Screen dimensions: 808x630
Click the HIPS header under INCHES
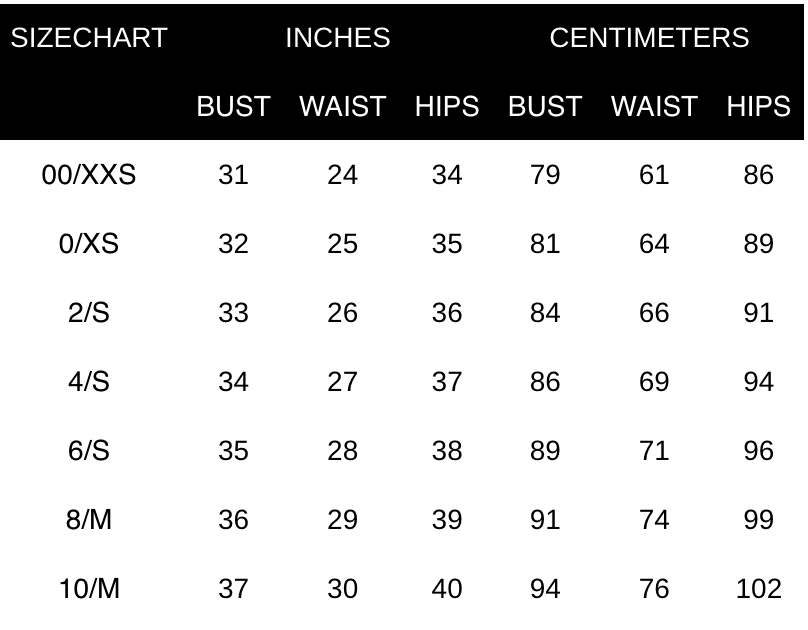coord(447,106)
